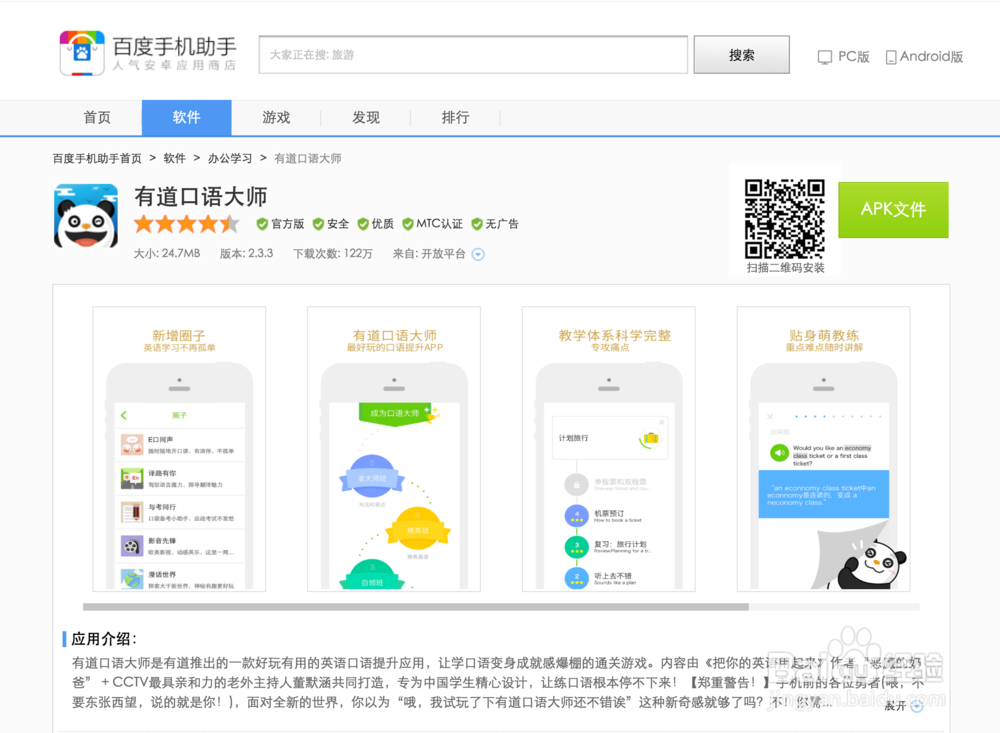Go to the 排行 tab

455,117
